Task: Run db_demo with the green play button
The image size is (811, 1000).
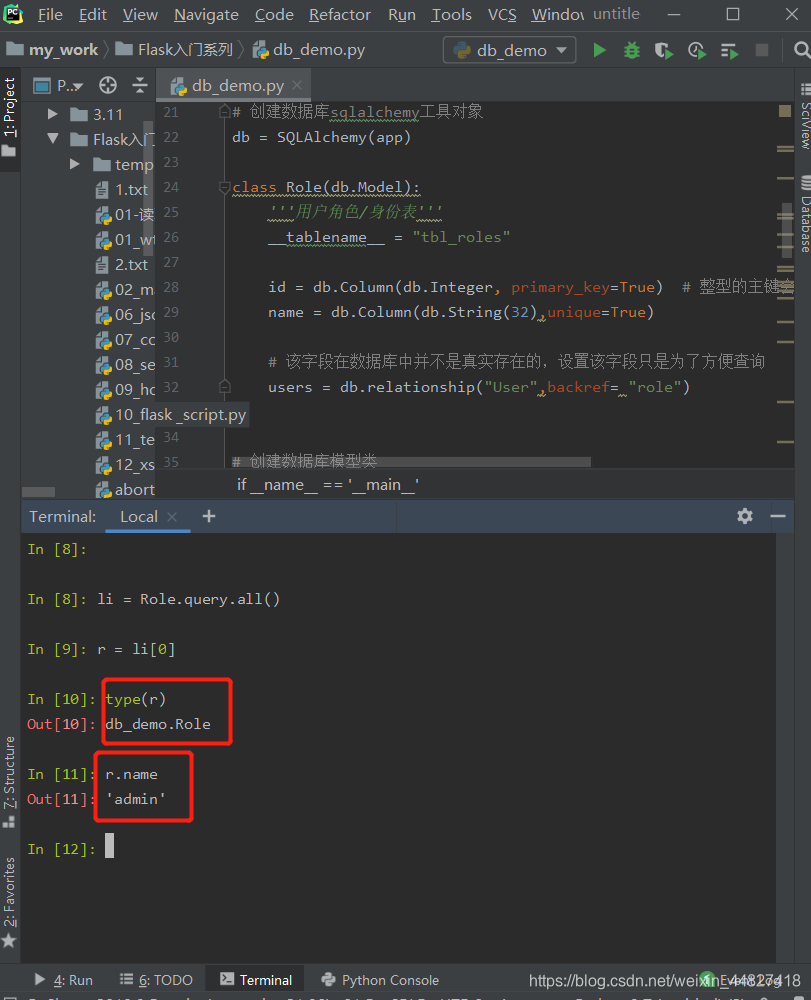Action: click(599, 50)
